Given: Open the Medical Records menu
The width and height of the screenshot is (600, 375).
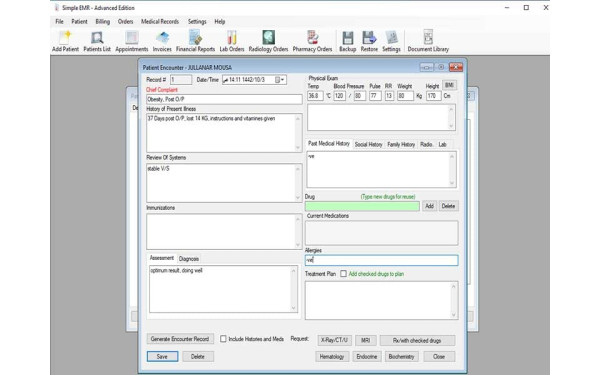Looking at the screenshot, I should tap(160, 21).
